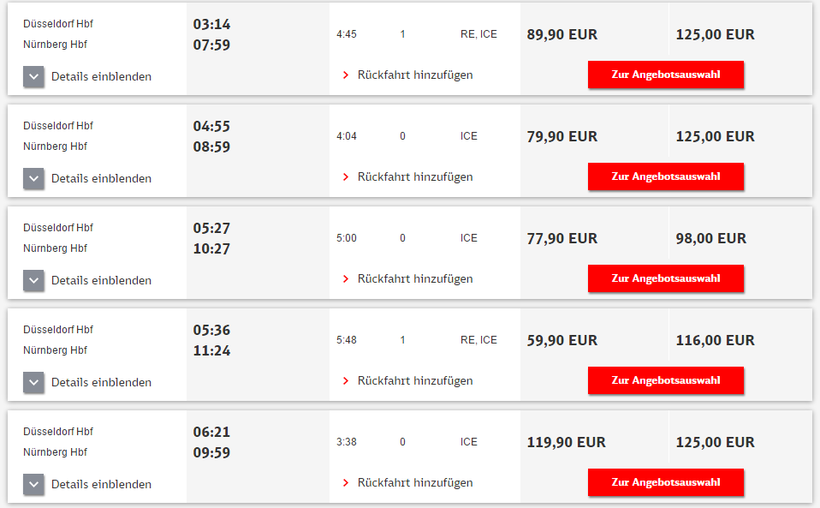Image resolution: width=820 pixels, height=508 pixels.
Task: Choose offer for the 59,90 EUR connection
Action: (665, 381)
